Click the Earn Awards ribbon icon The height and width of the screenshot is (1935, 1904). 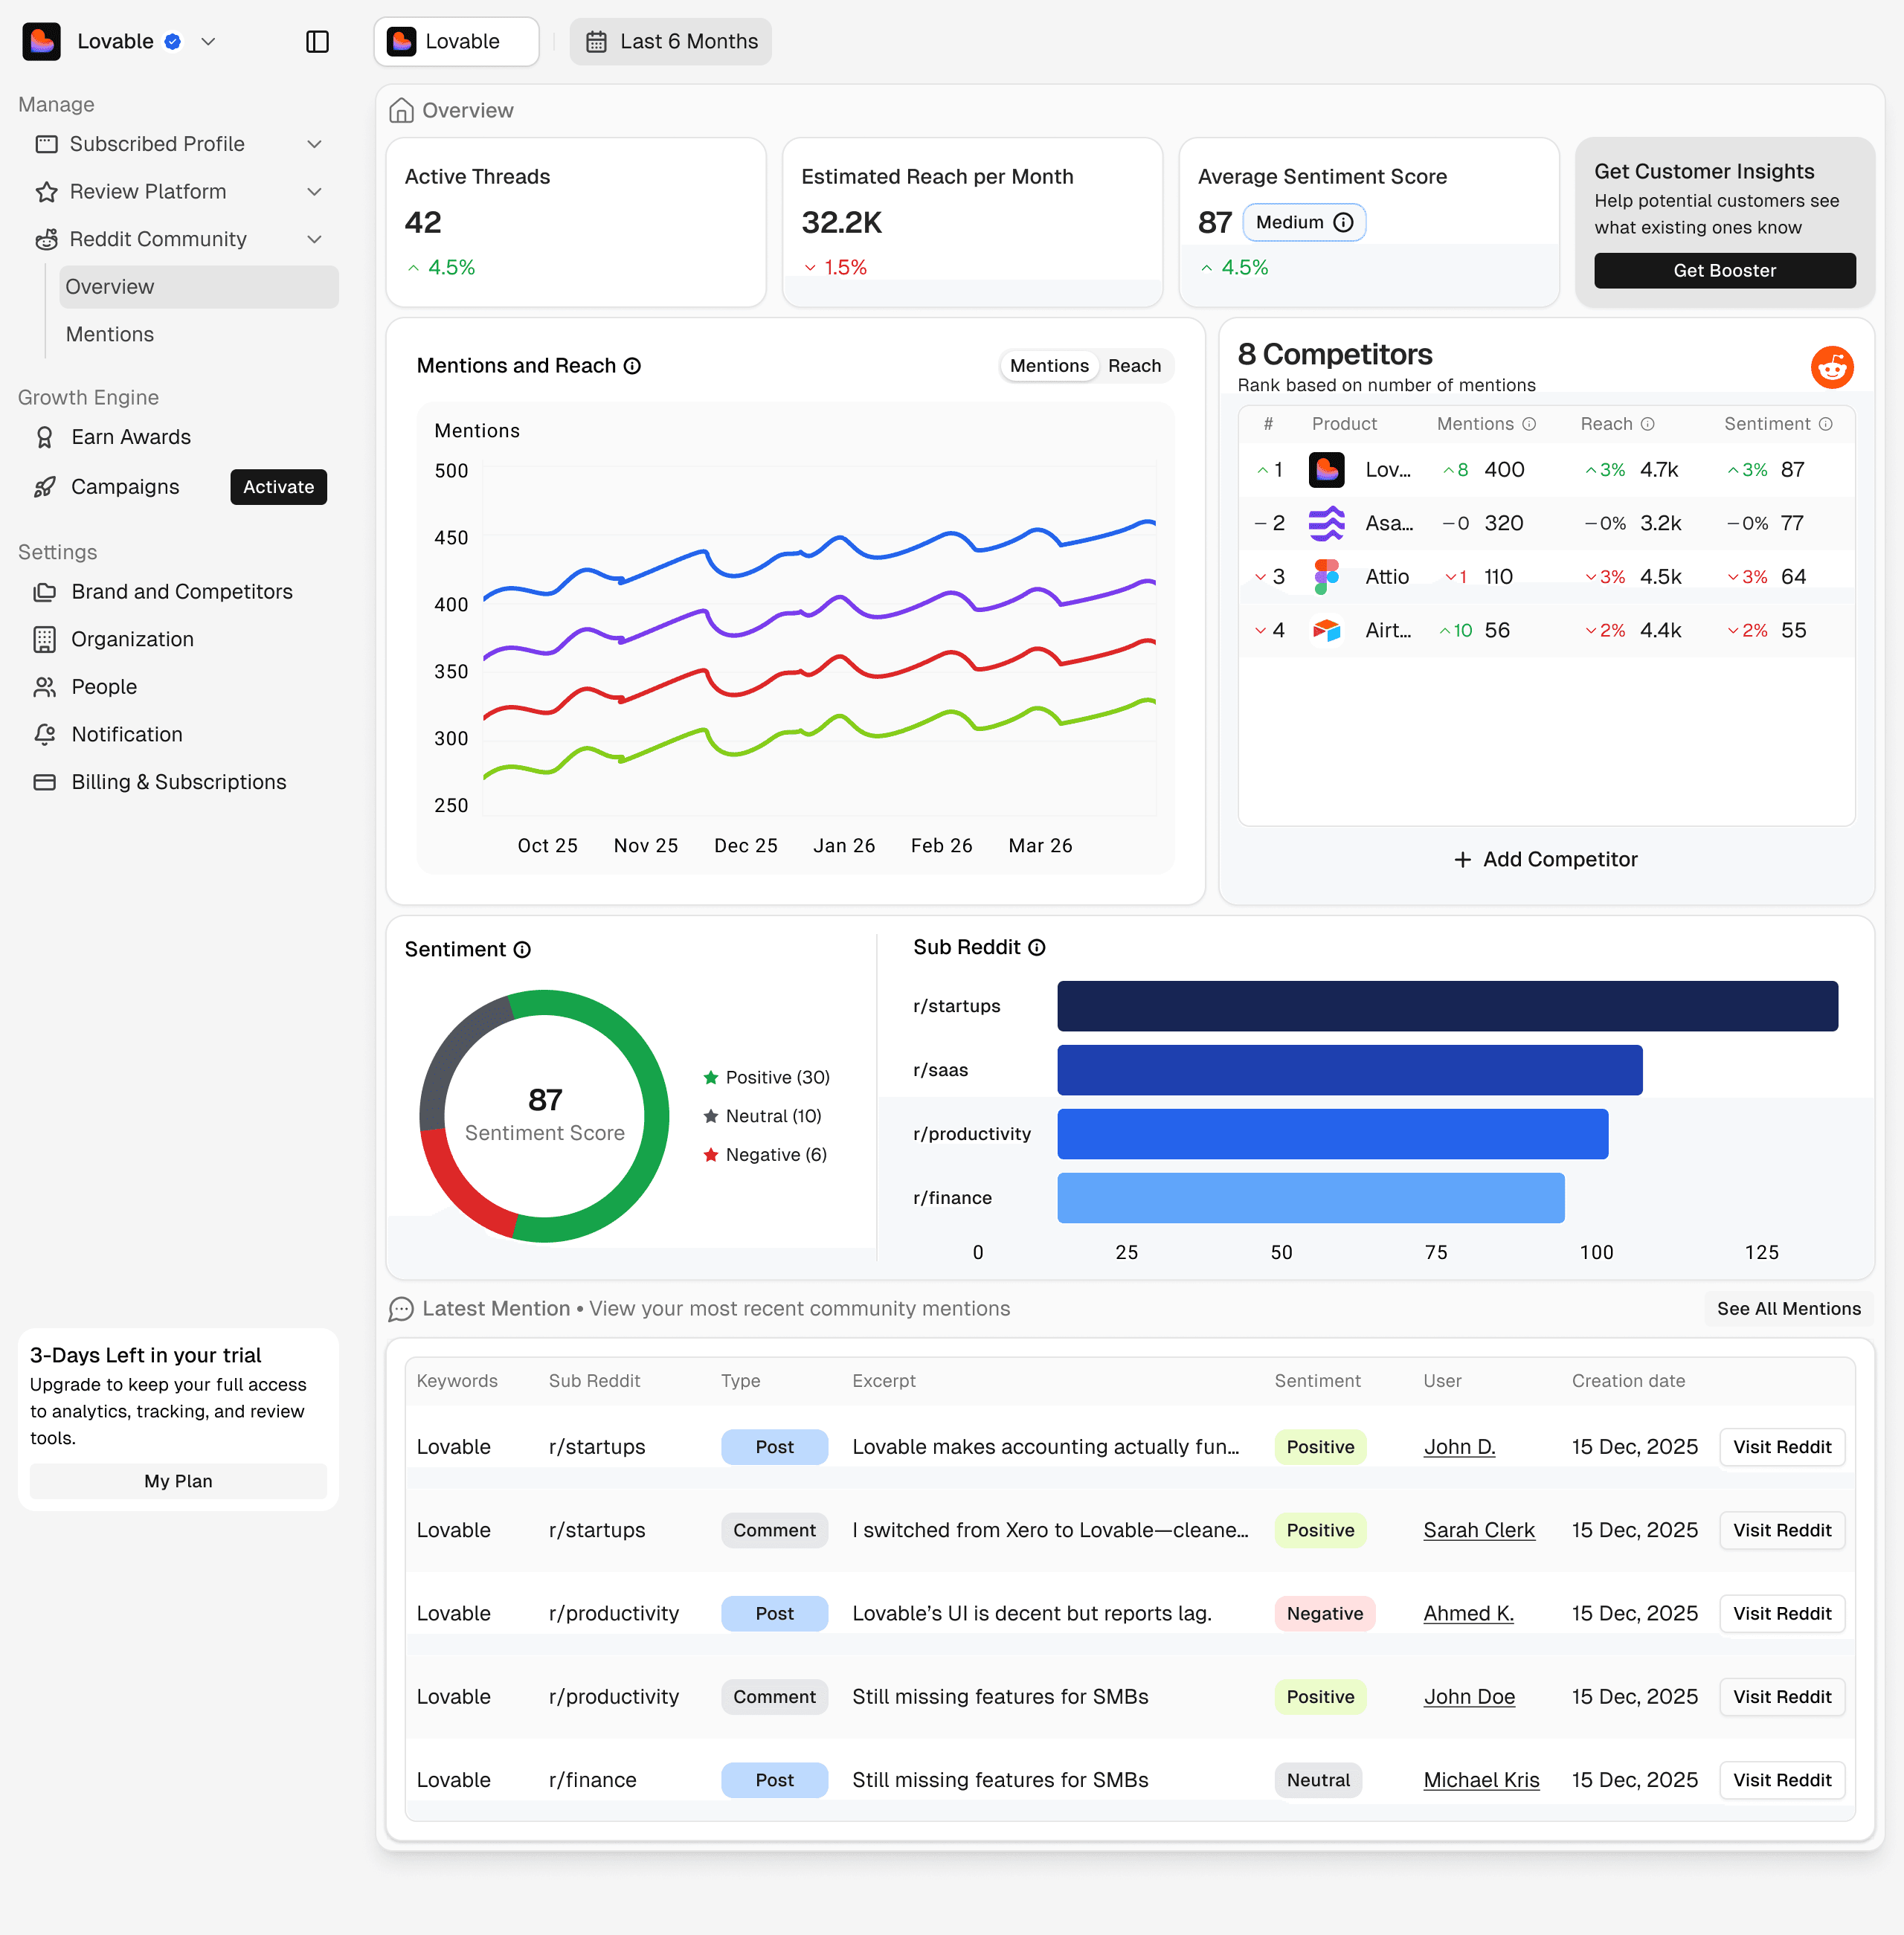[x=45, y=437]
